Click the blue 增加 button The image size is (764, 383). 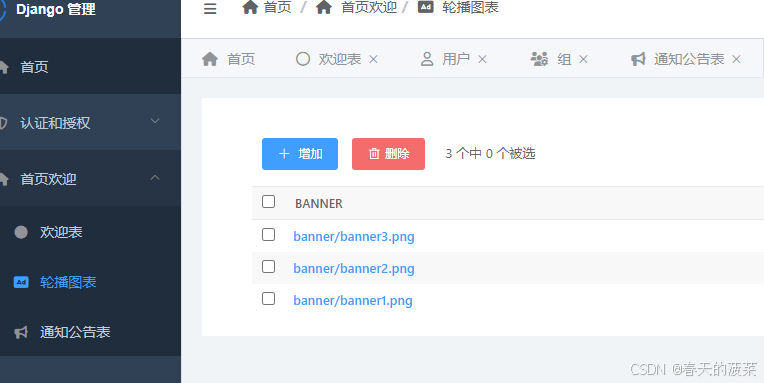(300, 154)
